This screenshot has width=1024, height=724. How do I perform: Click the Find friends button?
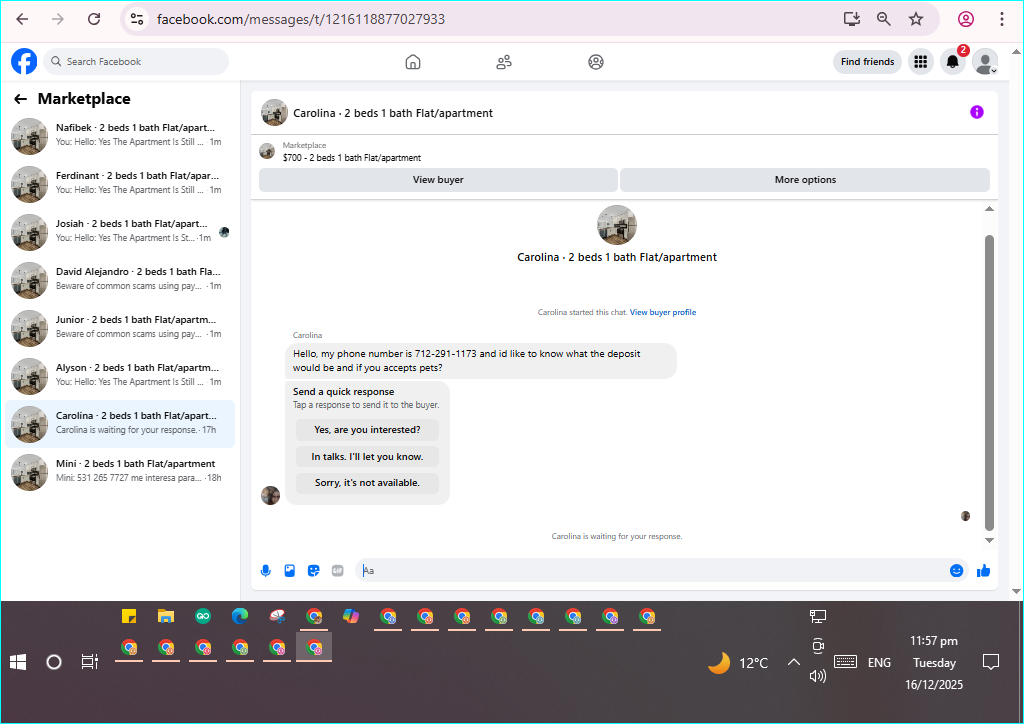tap(867, 61)
